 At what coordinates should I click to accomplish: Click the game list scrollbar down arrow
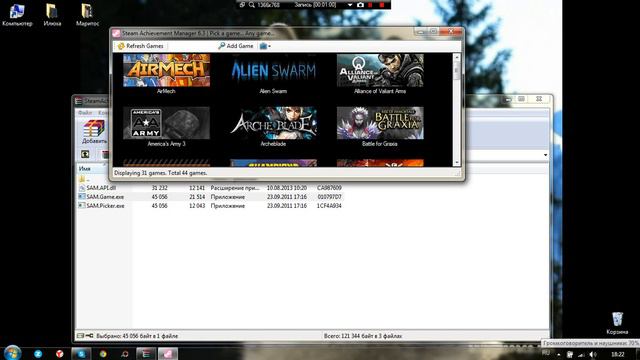(x=457, y=162)
